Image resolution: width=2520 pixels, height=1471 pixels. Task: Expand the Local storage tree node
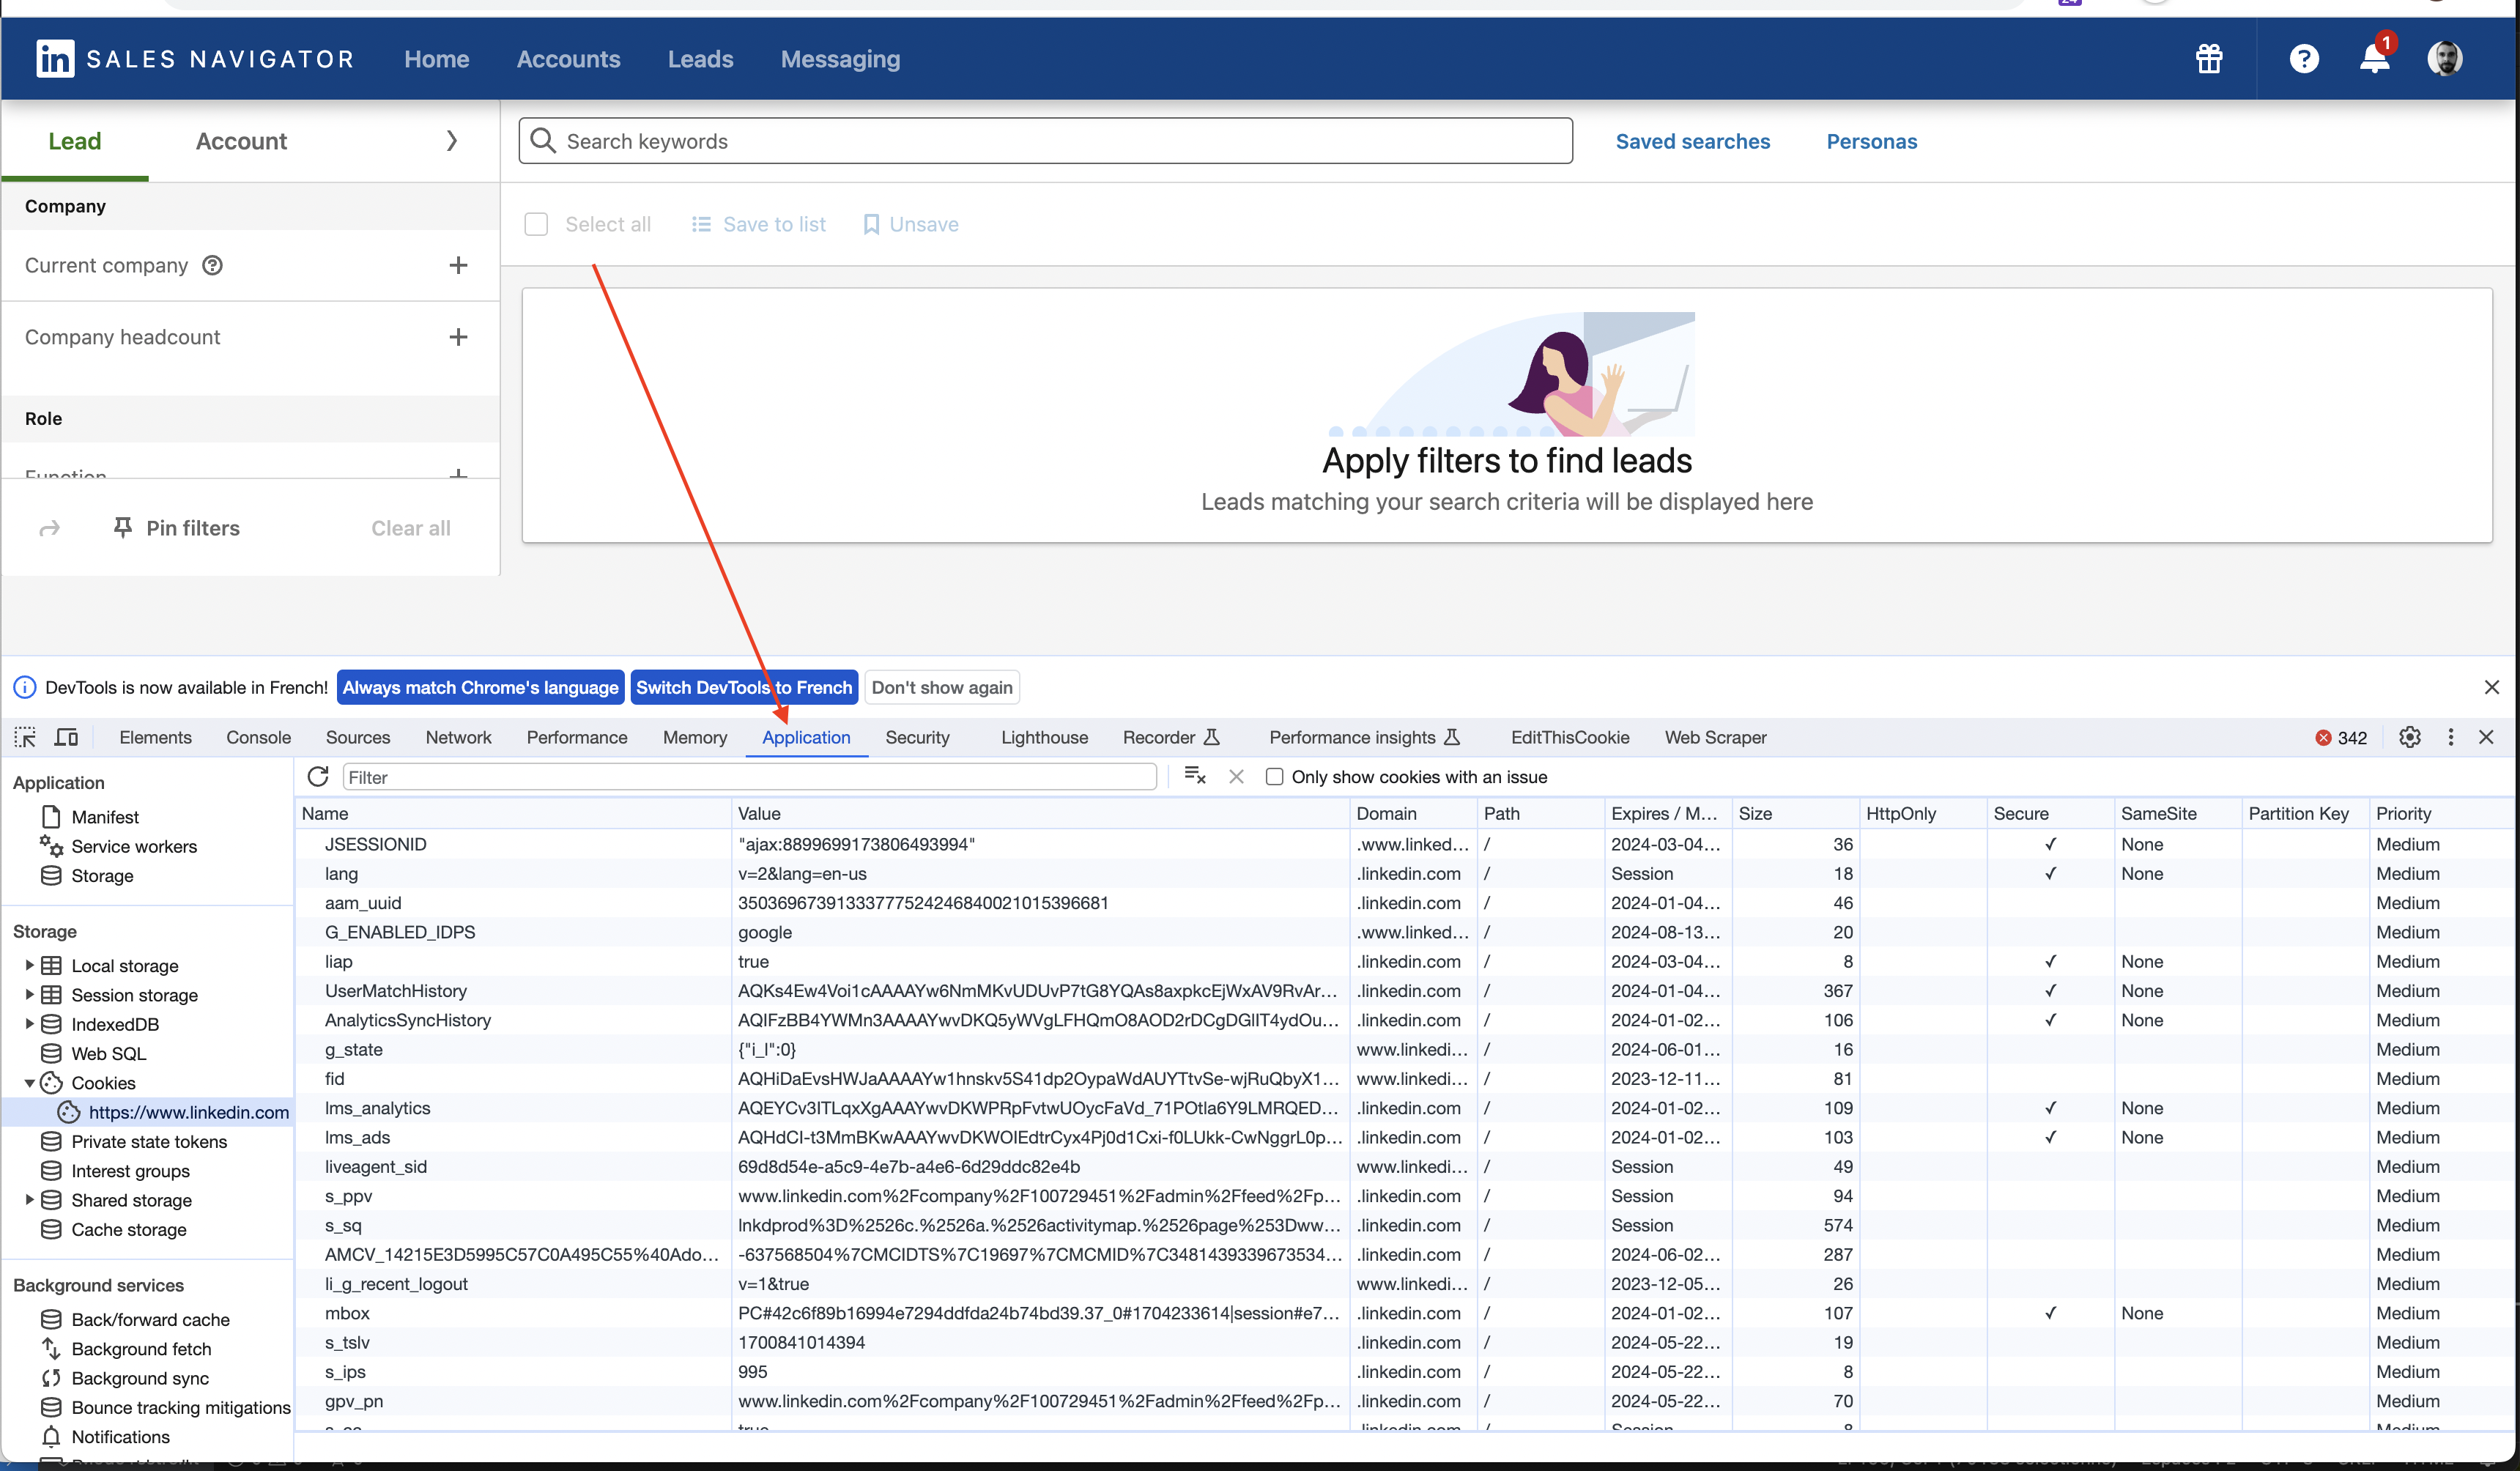click(29, 965)
